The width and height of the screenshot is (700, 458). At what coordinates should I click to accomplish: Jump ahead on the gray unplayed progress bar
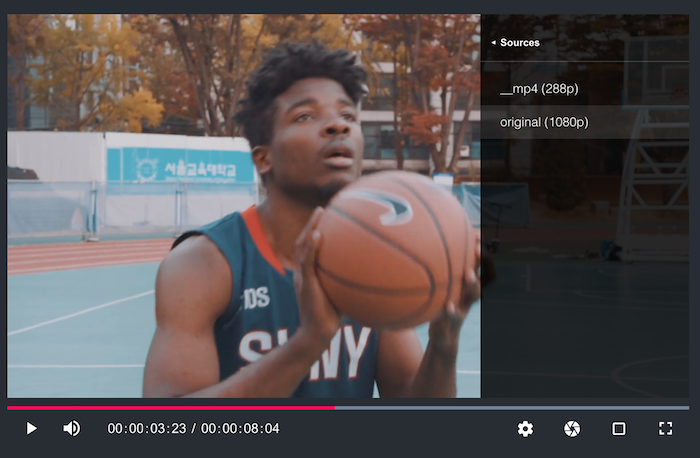pyautogui.click(x=510, y=407)
